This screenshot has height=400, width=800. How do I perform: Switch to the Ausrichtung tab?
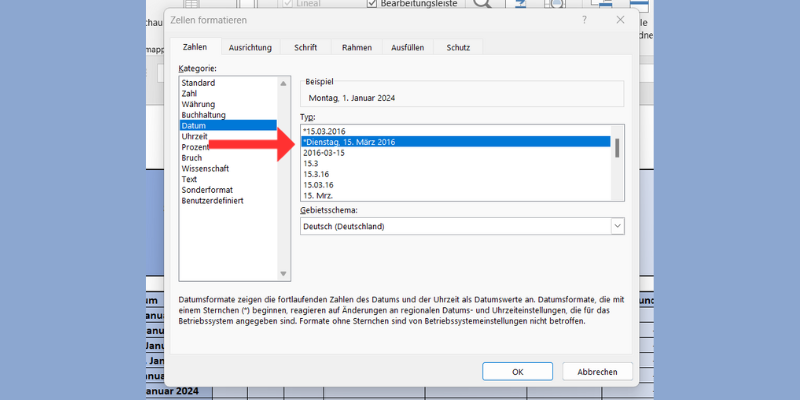pos(250,47)
